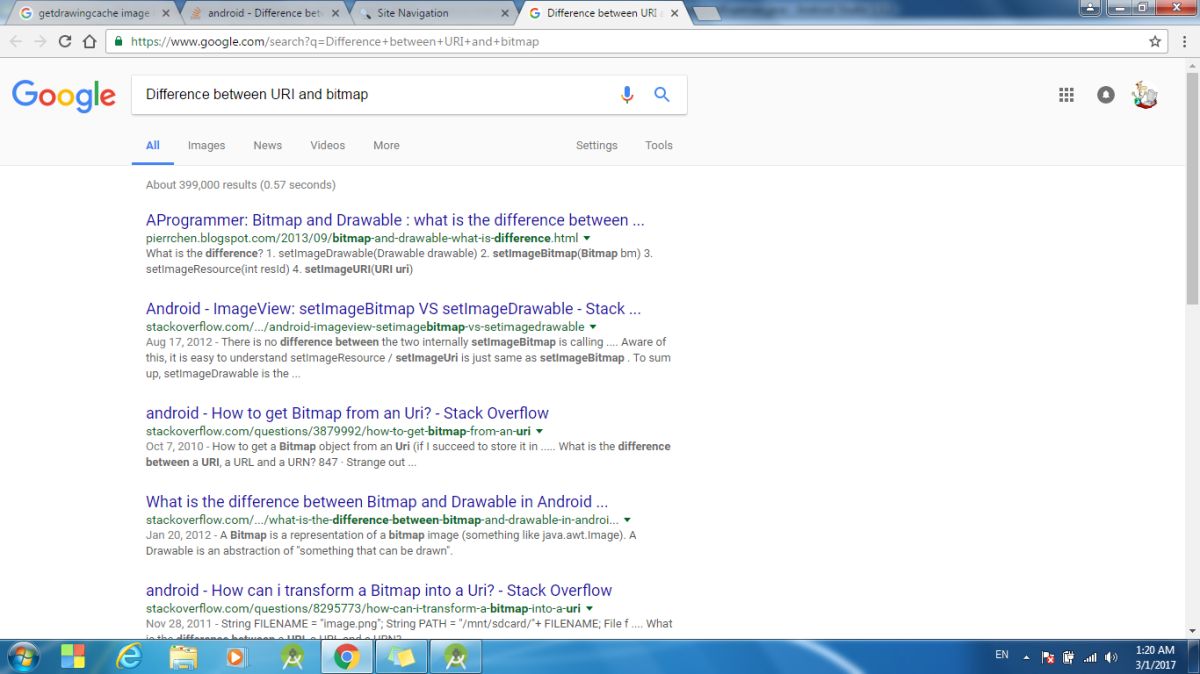Click 'About 399,000 results' text
Viewport: 1200px width, 674px height.
pos(241,185)
